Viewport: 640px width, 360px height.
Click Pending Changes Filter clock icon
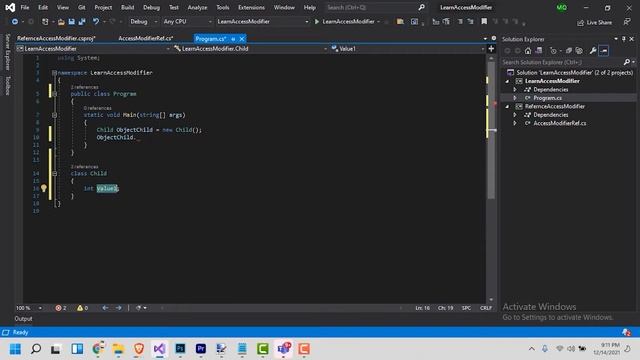(553, 51)
